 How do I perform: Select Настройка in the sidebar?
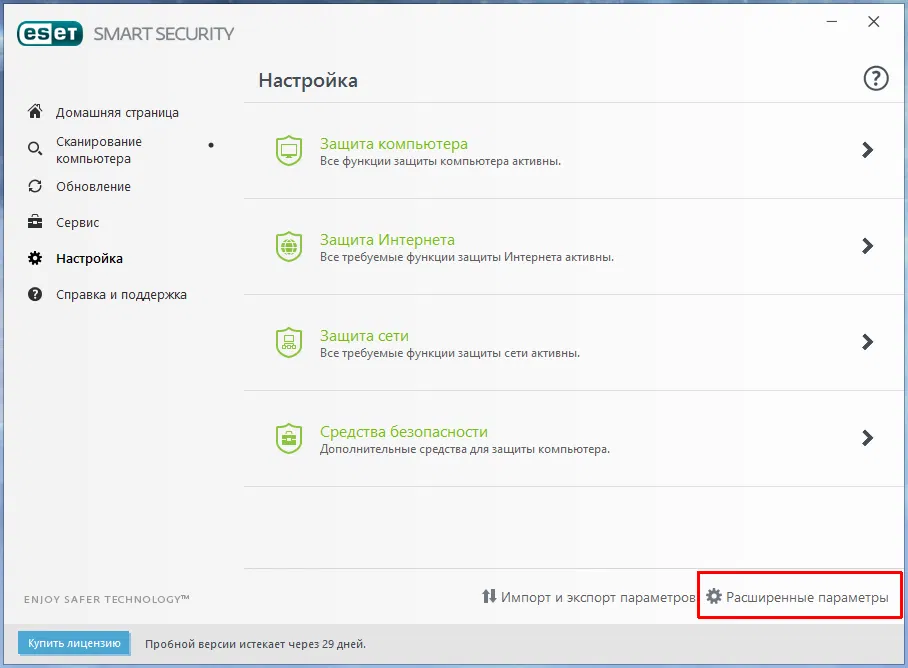(89, 259)
